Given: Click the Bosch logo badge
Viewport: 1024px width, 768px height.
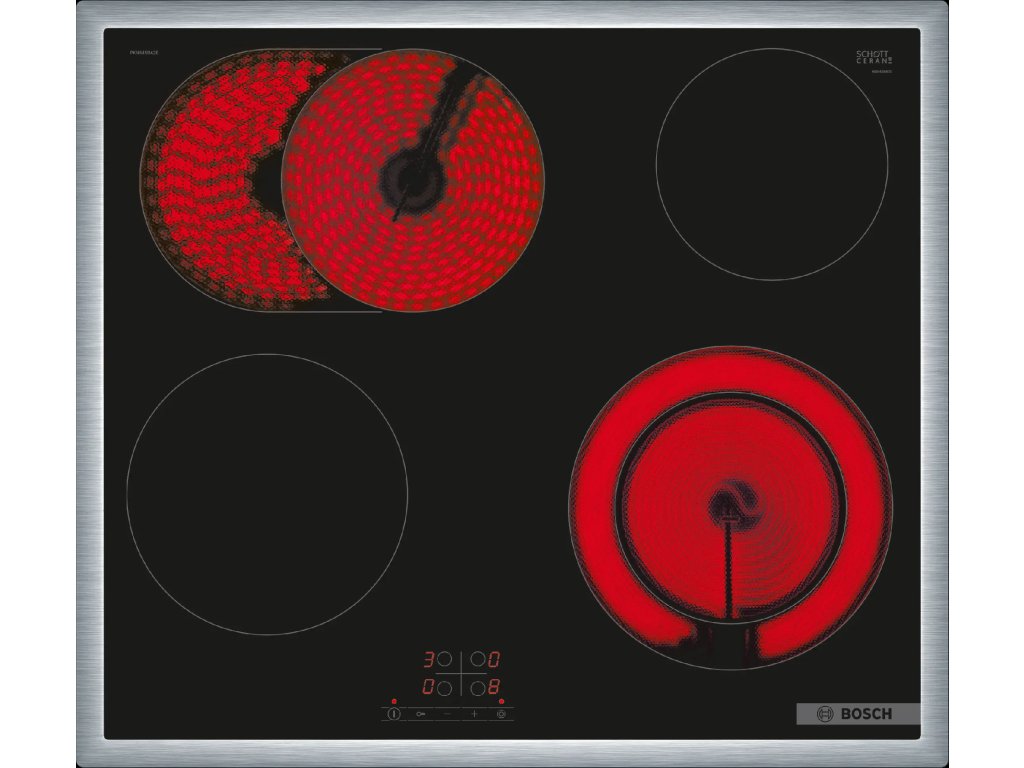Looking at the screenshot, I should [857, 714].
